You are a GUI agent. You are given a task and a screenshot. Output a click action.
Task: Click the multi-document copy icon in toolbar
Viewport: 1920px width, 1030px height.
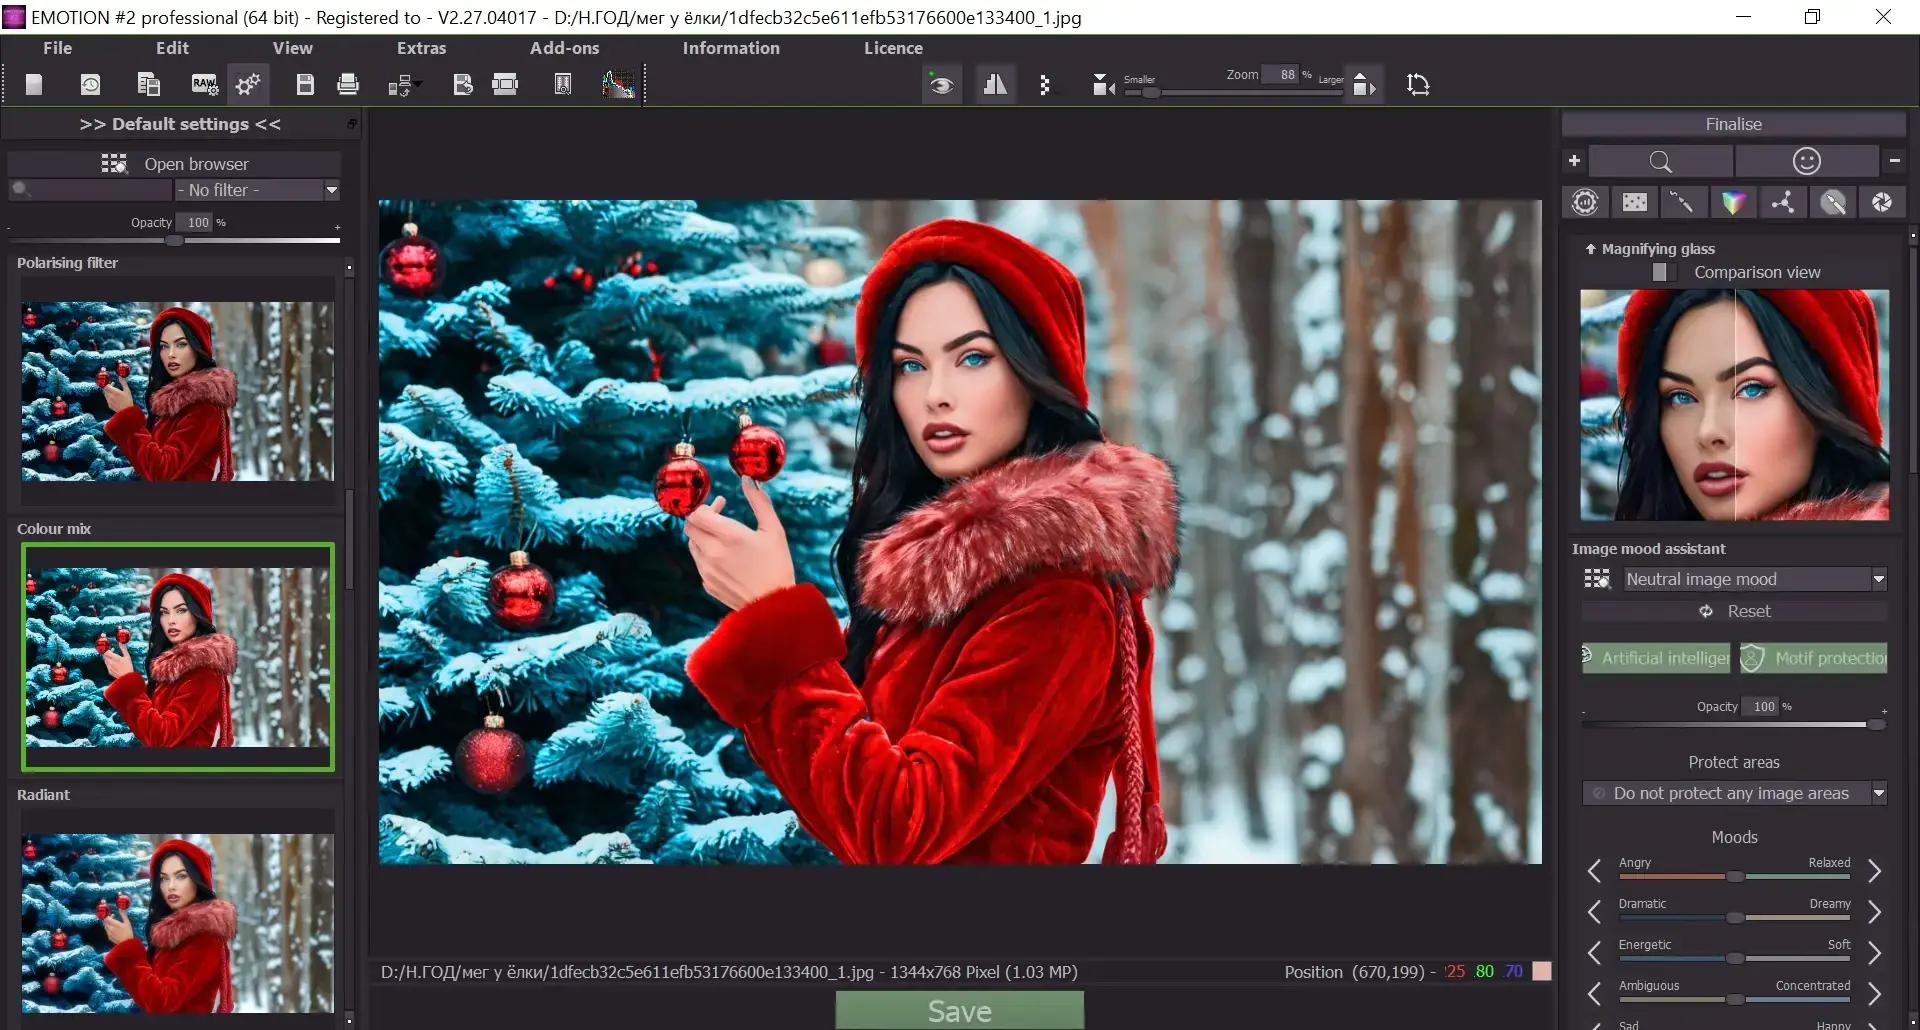point(148,85)
